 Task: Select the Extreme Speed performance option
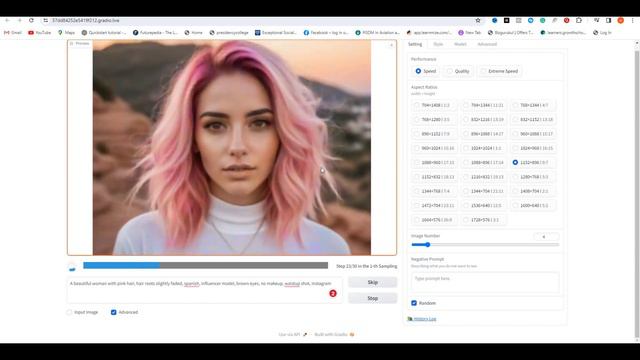(x=499, y=71)
